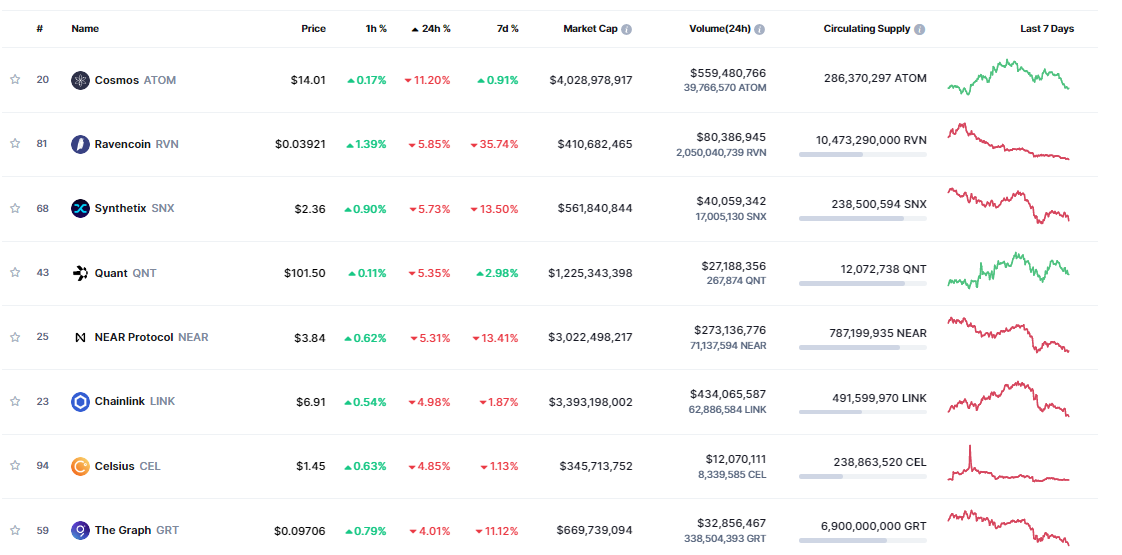The width and height of the screenshot is (1122, 555).
Task: Sort table by Name column
Action: pos(85,29)
